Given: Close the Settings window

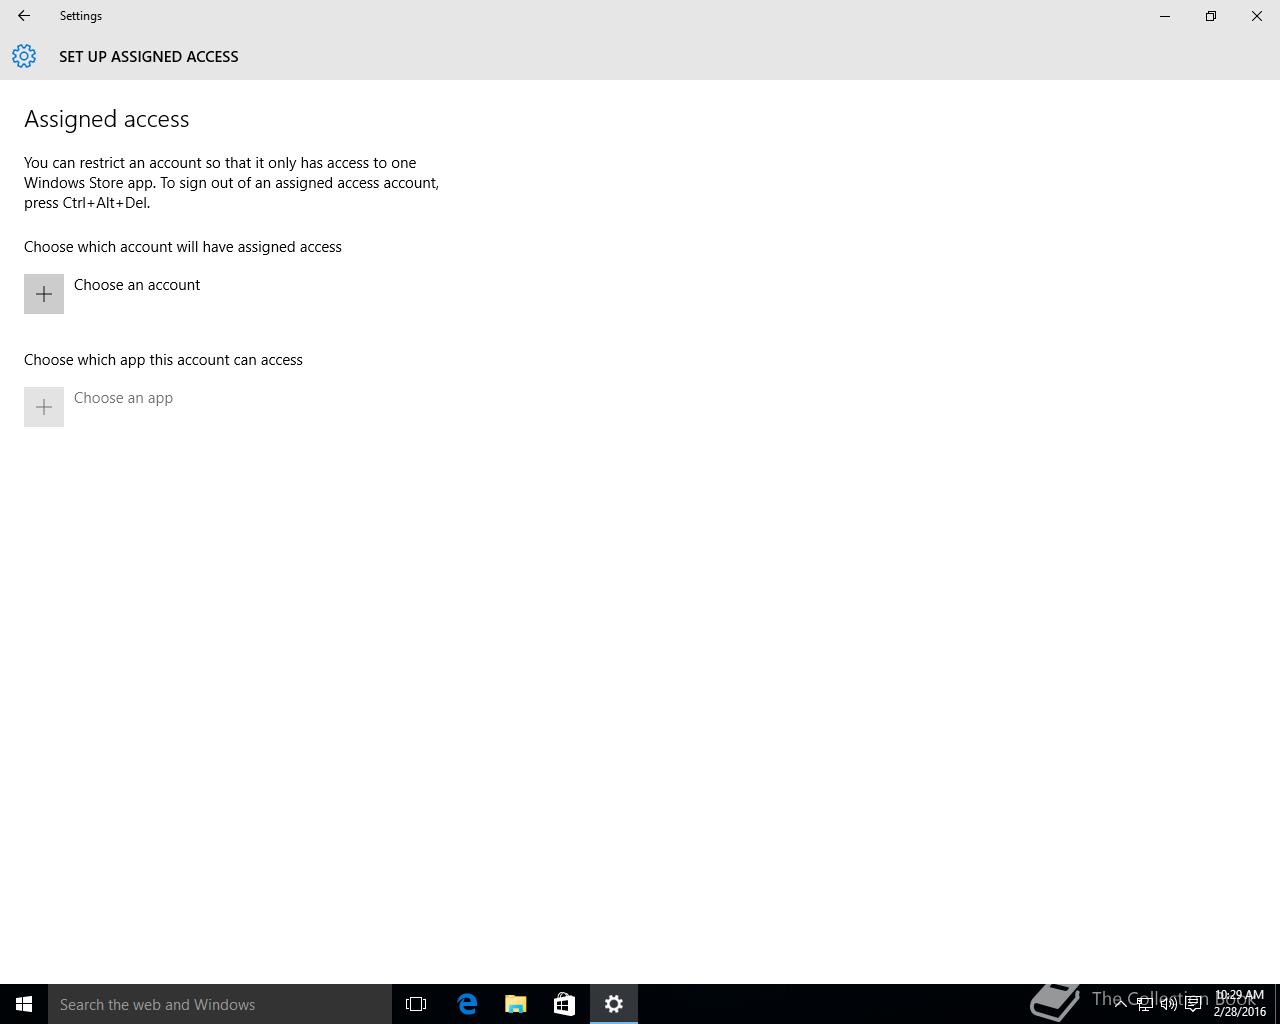Looking at the screenshot, I should click(1257, 16).
